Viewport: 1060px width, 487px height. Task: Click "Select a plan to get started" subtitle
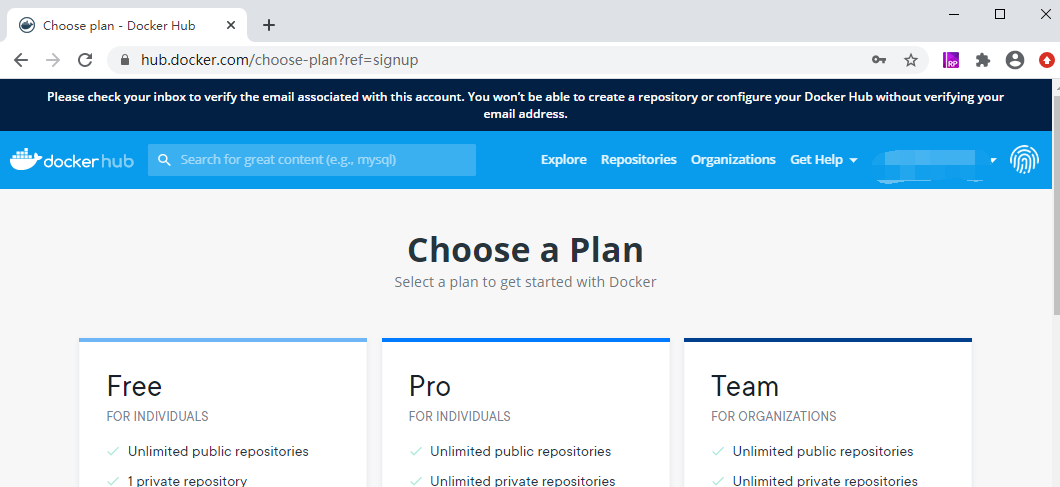click(525, 282)
